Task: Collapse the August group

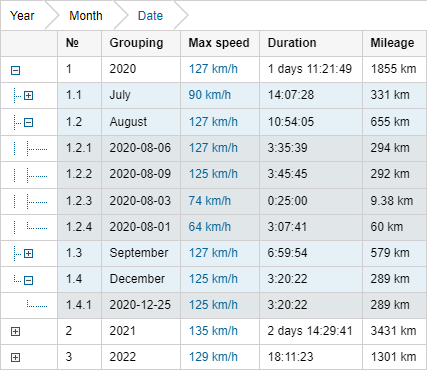Action: (x=29, y=122)
